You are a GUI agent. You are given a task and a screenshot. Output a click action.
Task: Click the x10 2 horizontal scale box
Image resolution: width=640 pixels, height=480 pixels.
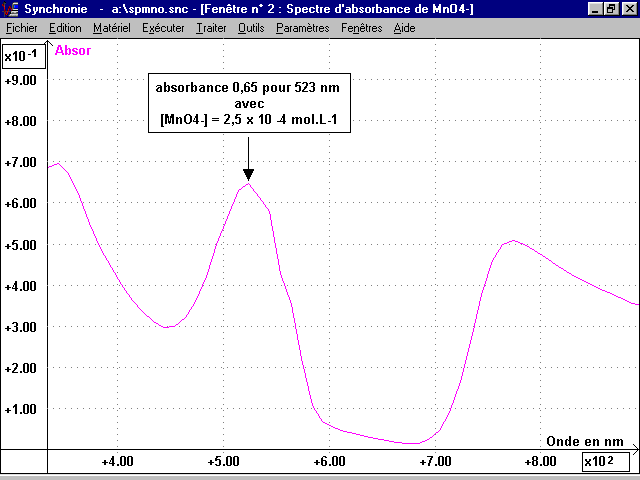coord(605,462)
